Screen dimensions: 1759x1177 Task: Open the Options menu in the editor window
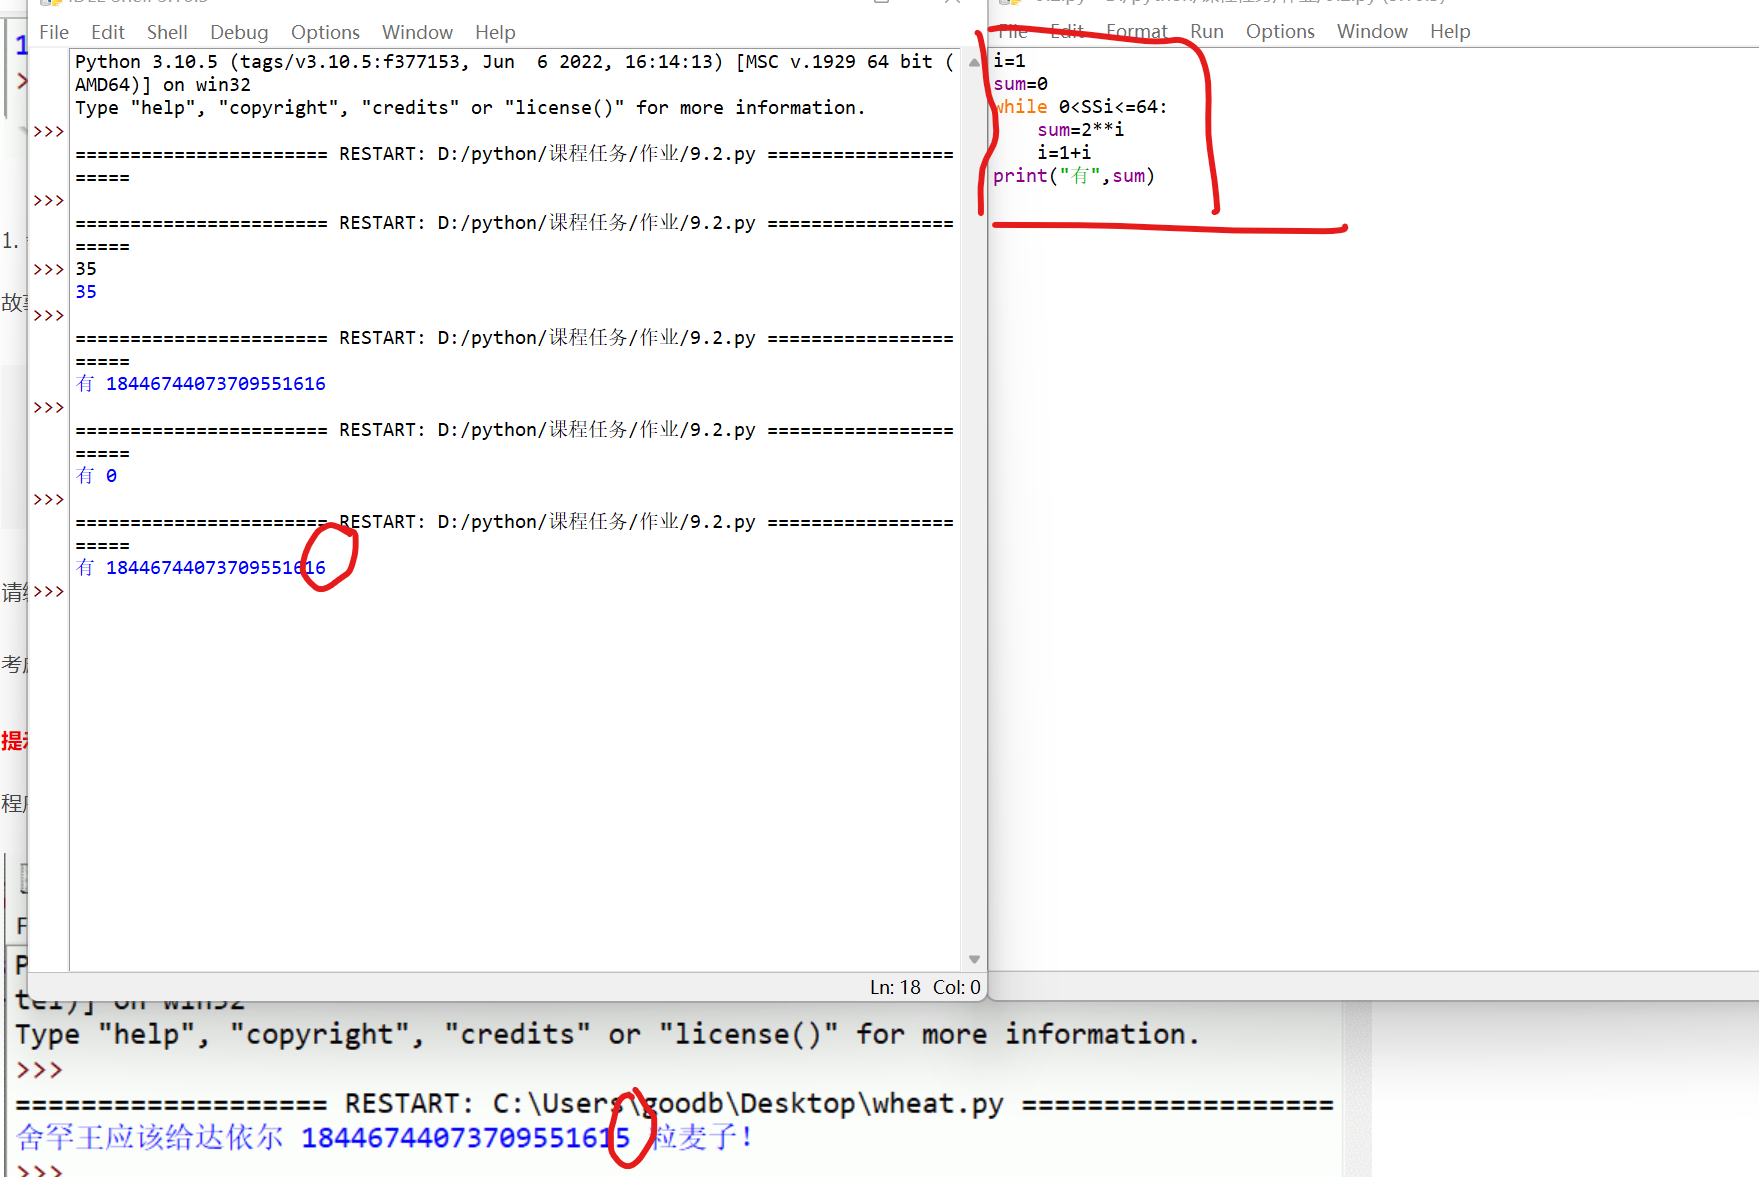(1280, 31)
